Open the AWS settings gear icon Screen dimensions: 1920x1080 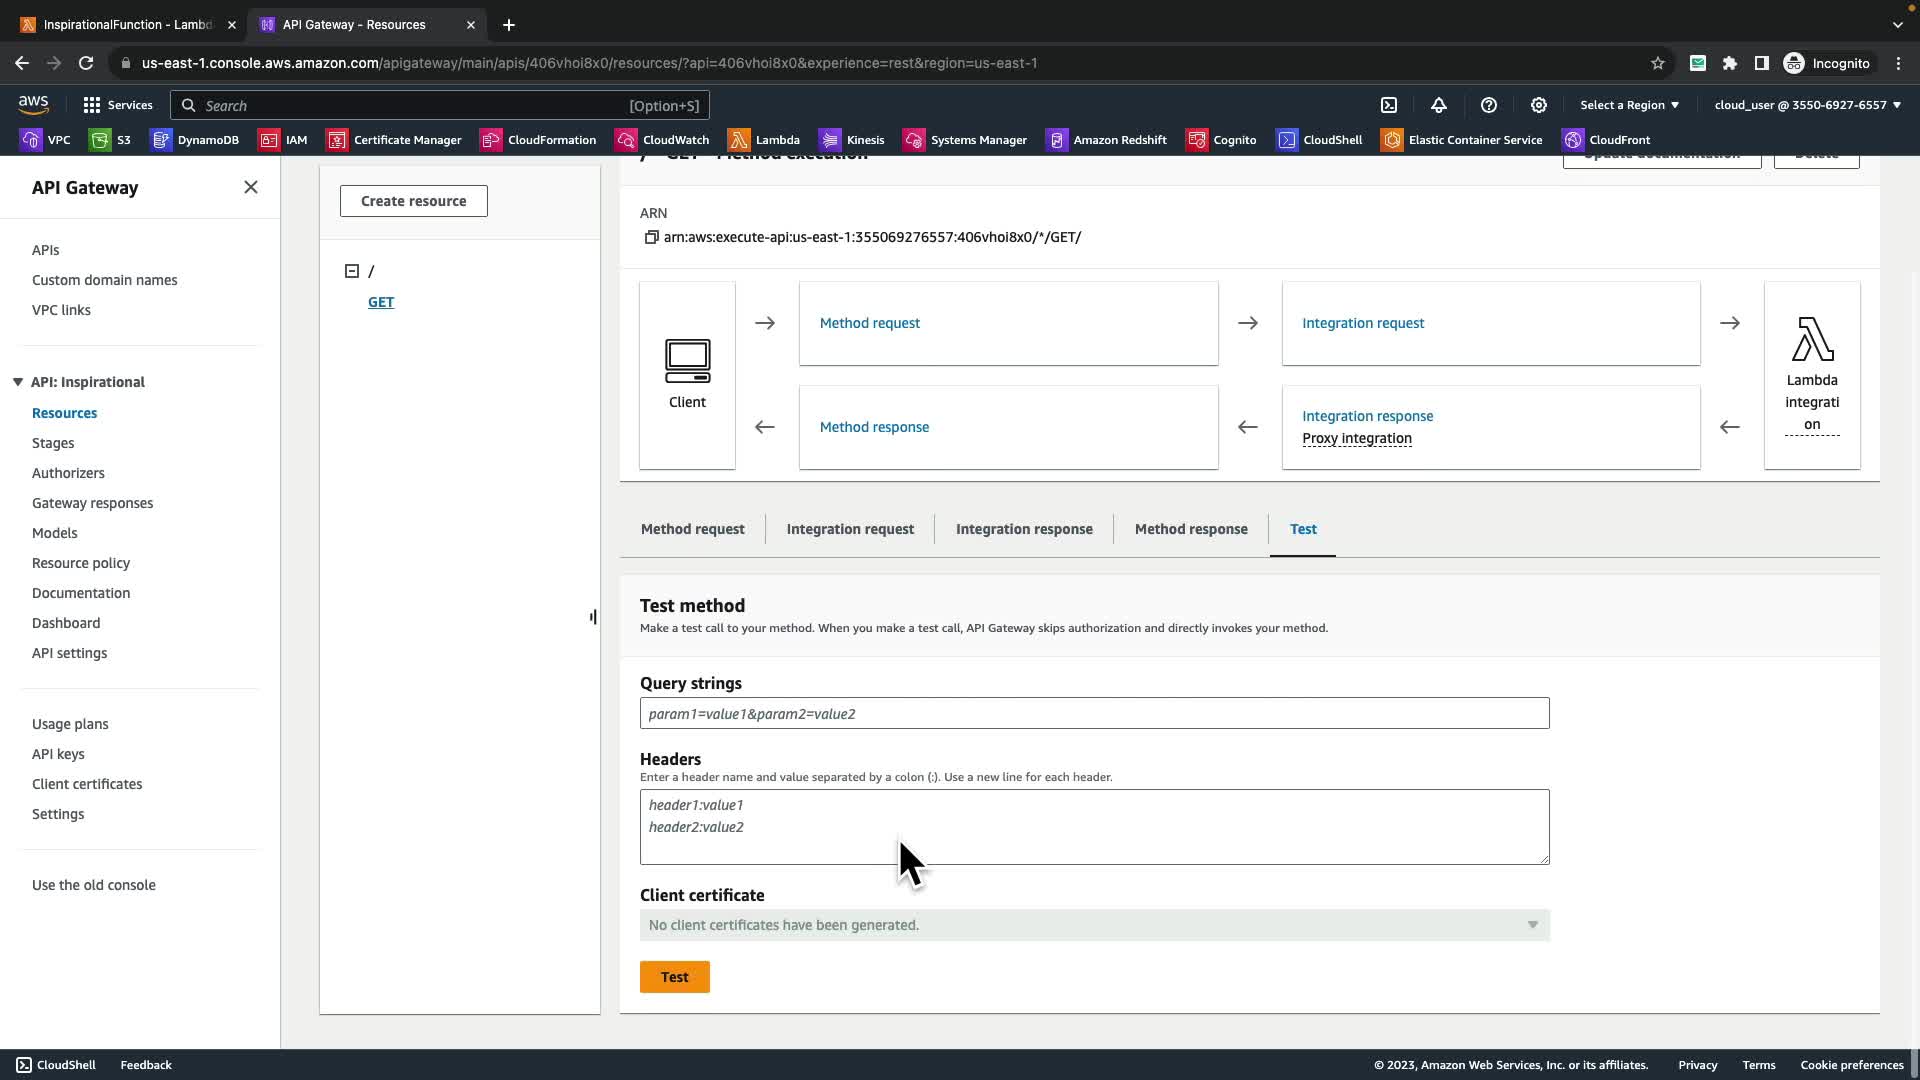pos(1539,105)
